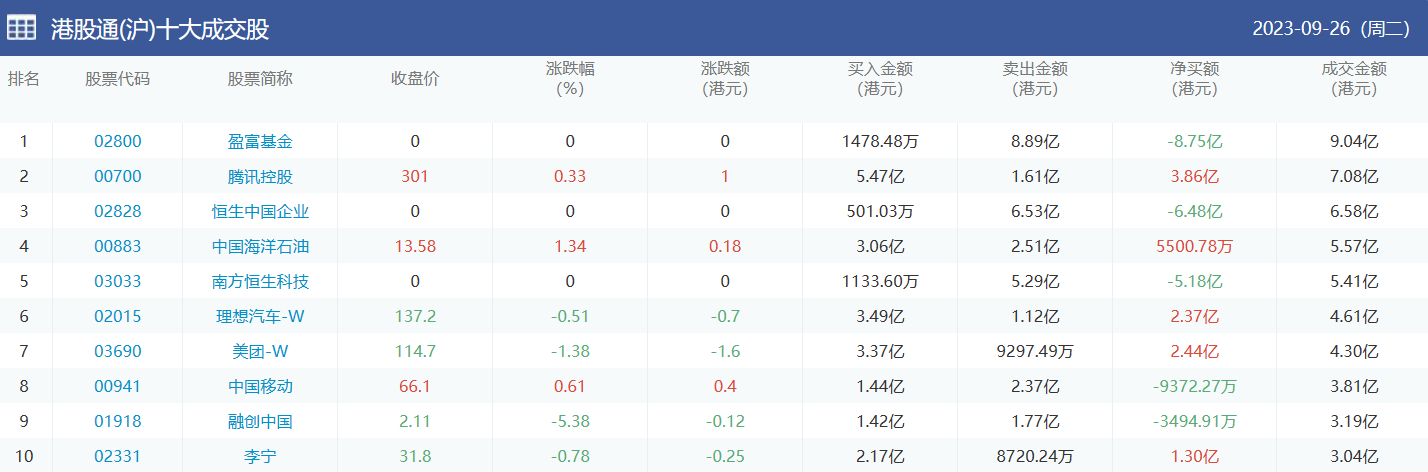Open stock code 00883 link
Screen dimensions: 1428x472
click(x=118, y=247)
